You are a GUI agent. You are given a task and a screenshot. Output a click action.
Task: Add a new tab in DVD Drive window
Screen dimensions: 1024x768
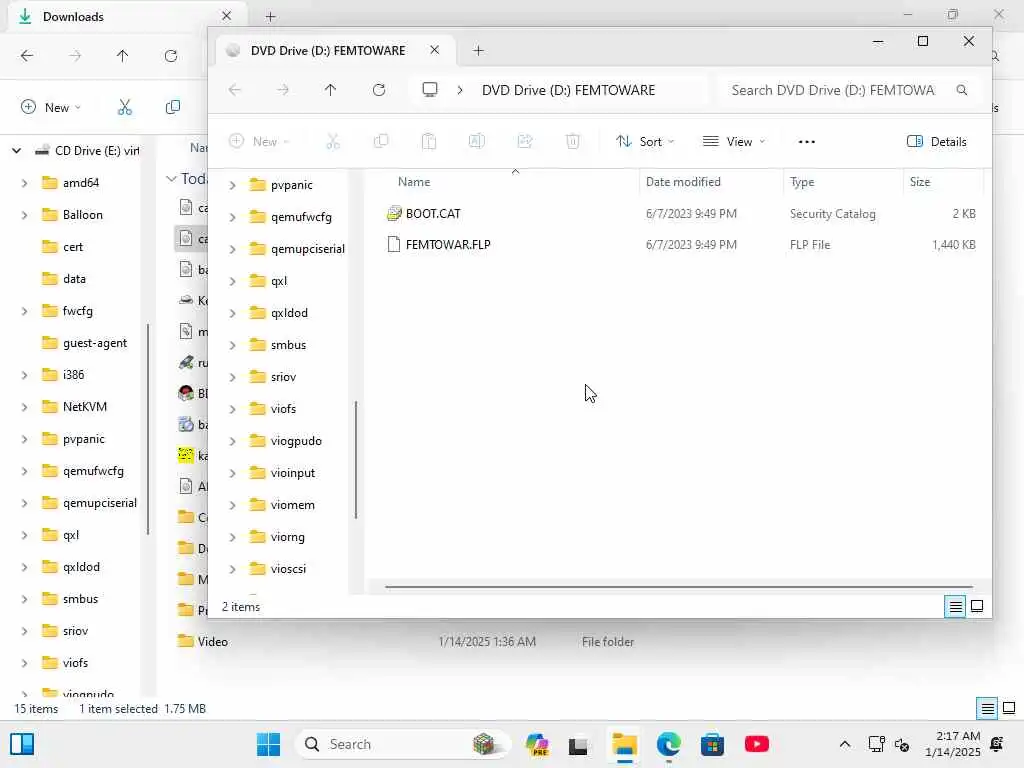[479, 51]
